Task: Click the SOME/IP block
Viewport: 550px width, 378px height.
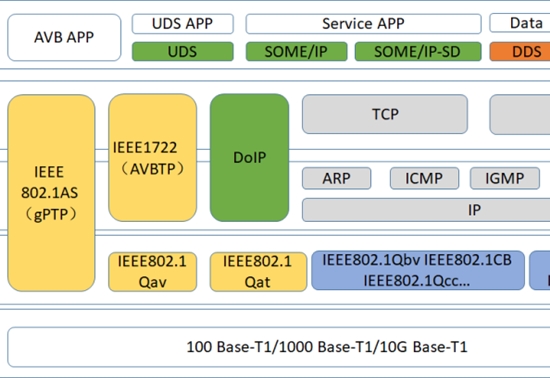Action: click(296, 52)
